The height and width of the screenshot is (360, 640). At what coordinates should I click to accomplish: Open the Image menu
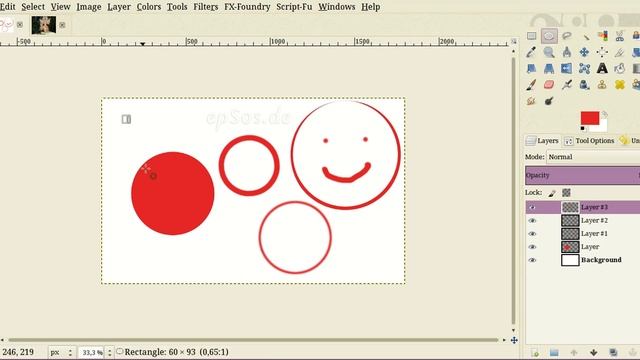click(x=89, y=7)
